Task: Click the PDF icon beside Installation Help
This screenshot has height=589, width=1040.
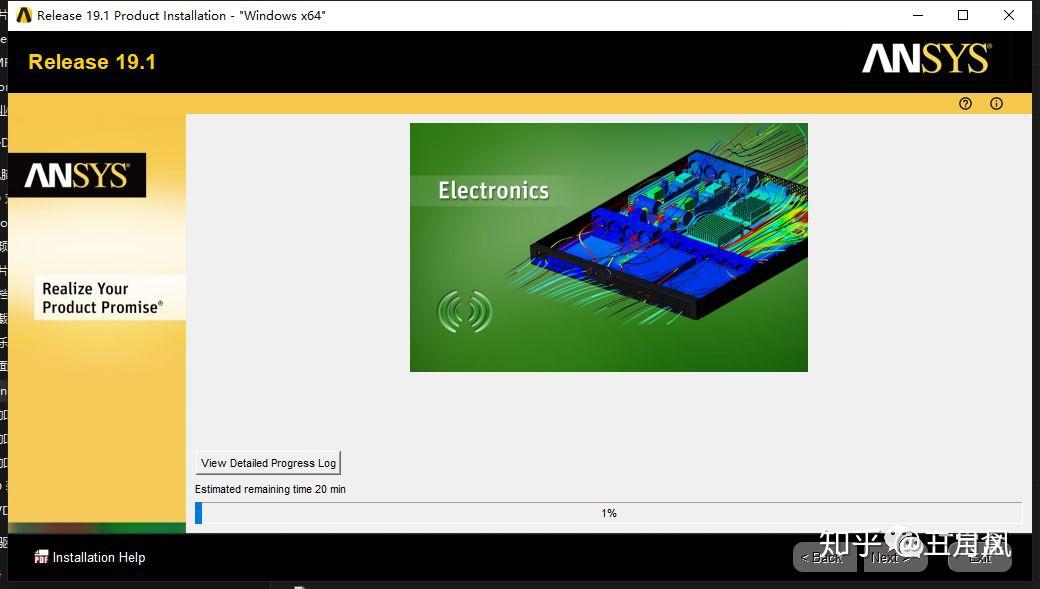Action: [41, 557]
